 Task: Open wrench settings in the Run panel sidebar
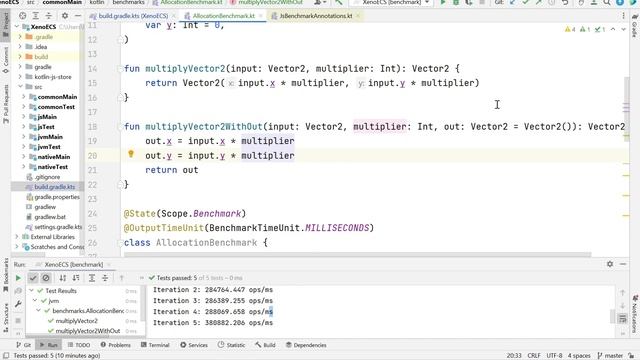[x=18, y=304]
